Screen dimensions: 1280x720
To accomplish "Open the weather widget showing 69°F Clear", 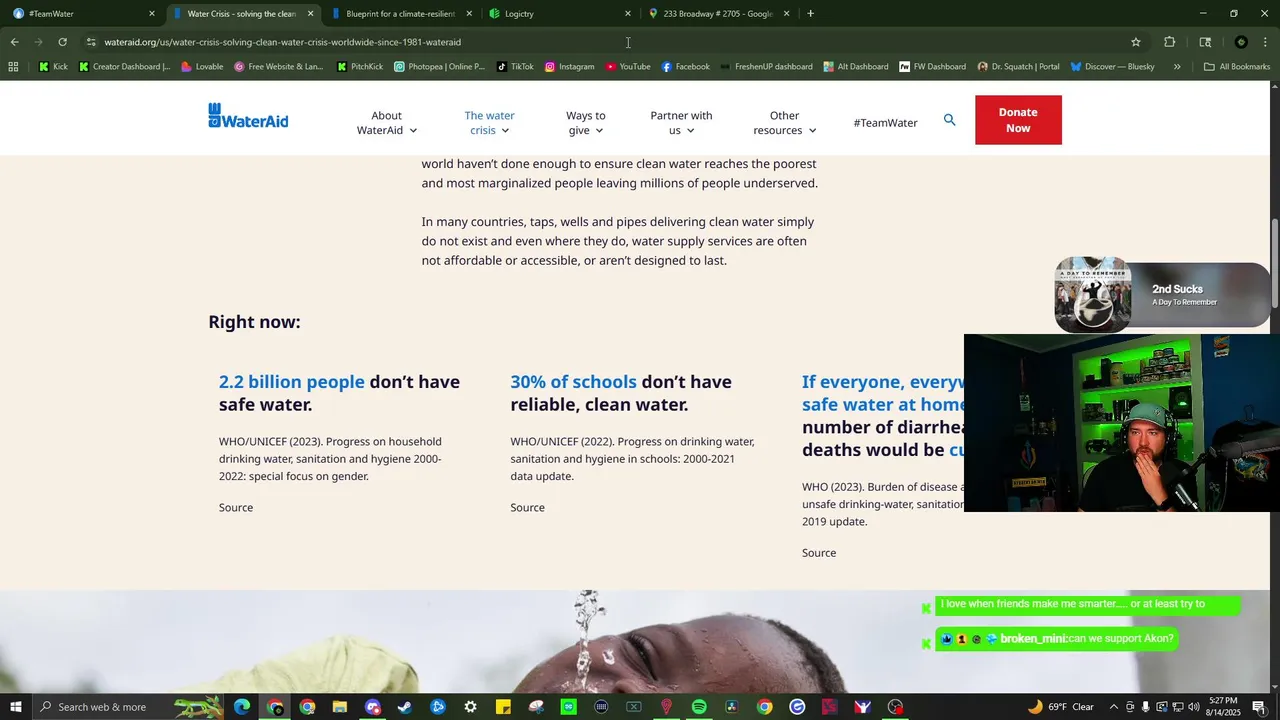I will (1060, 707).
